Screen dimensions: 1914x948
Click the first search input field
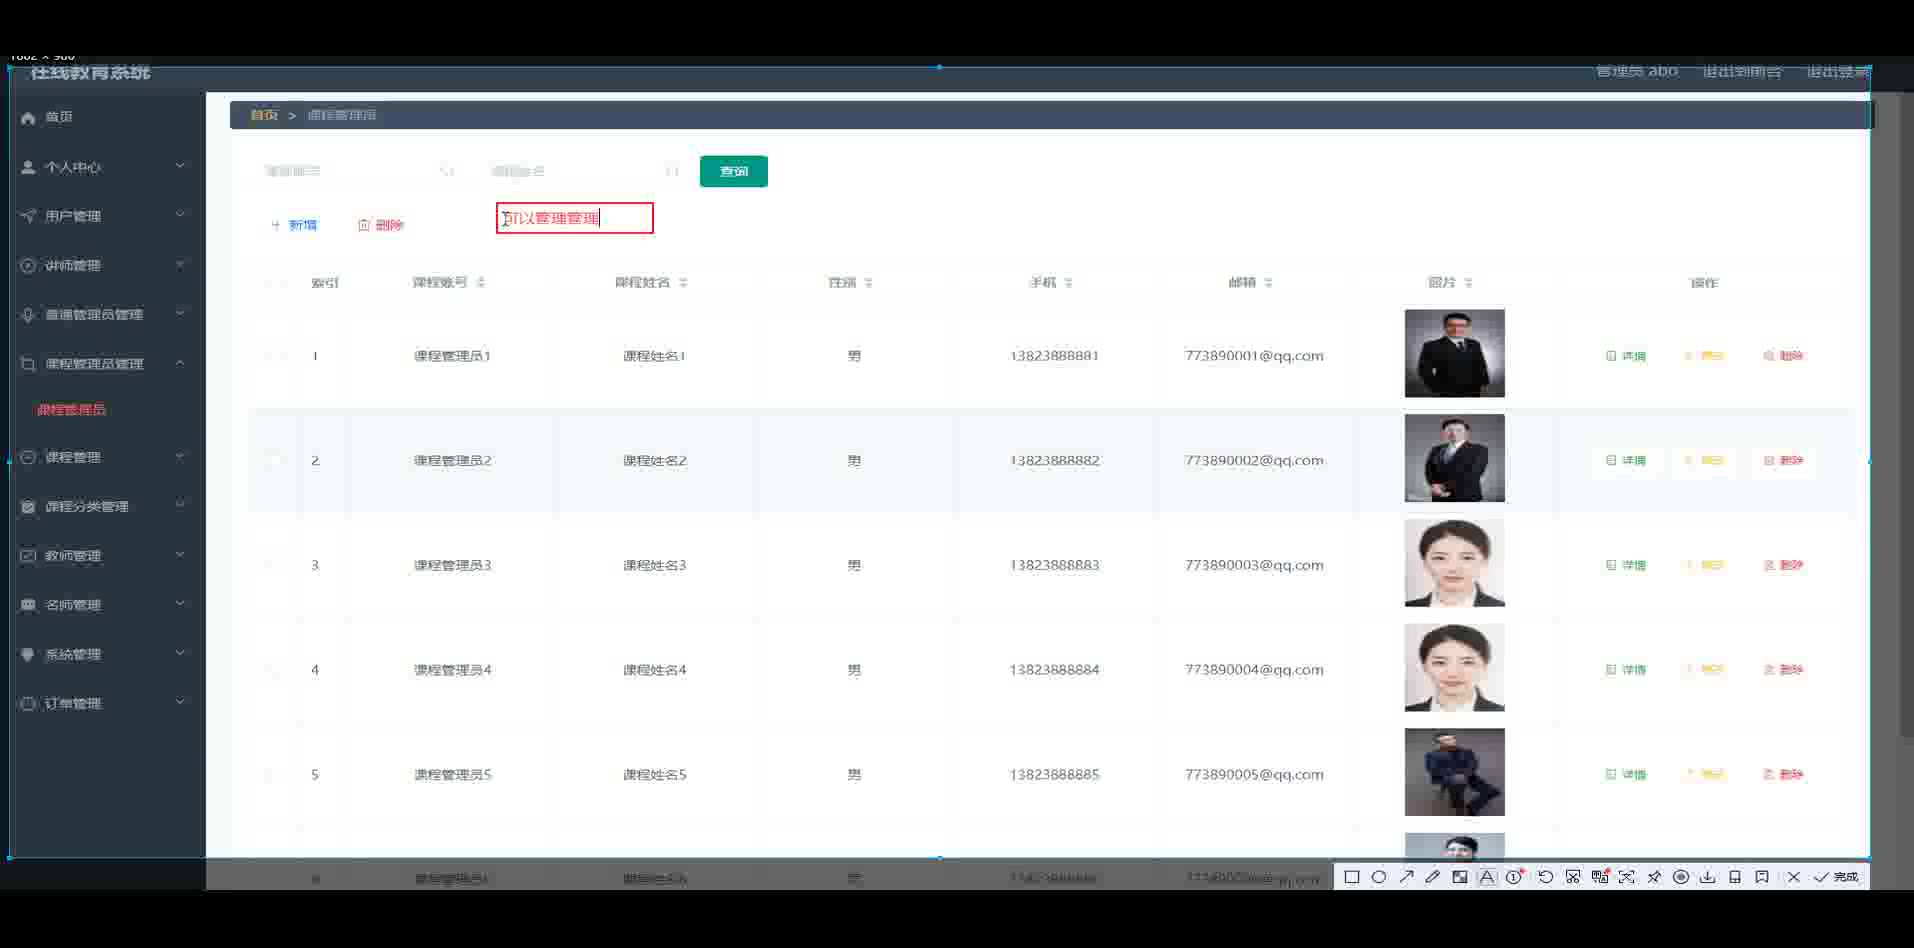click(x=360, y=171)
